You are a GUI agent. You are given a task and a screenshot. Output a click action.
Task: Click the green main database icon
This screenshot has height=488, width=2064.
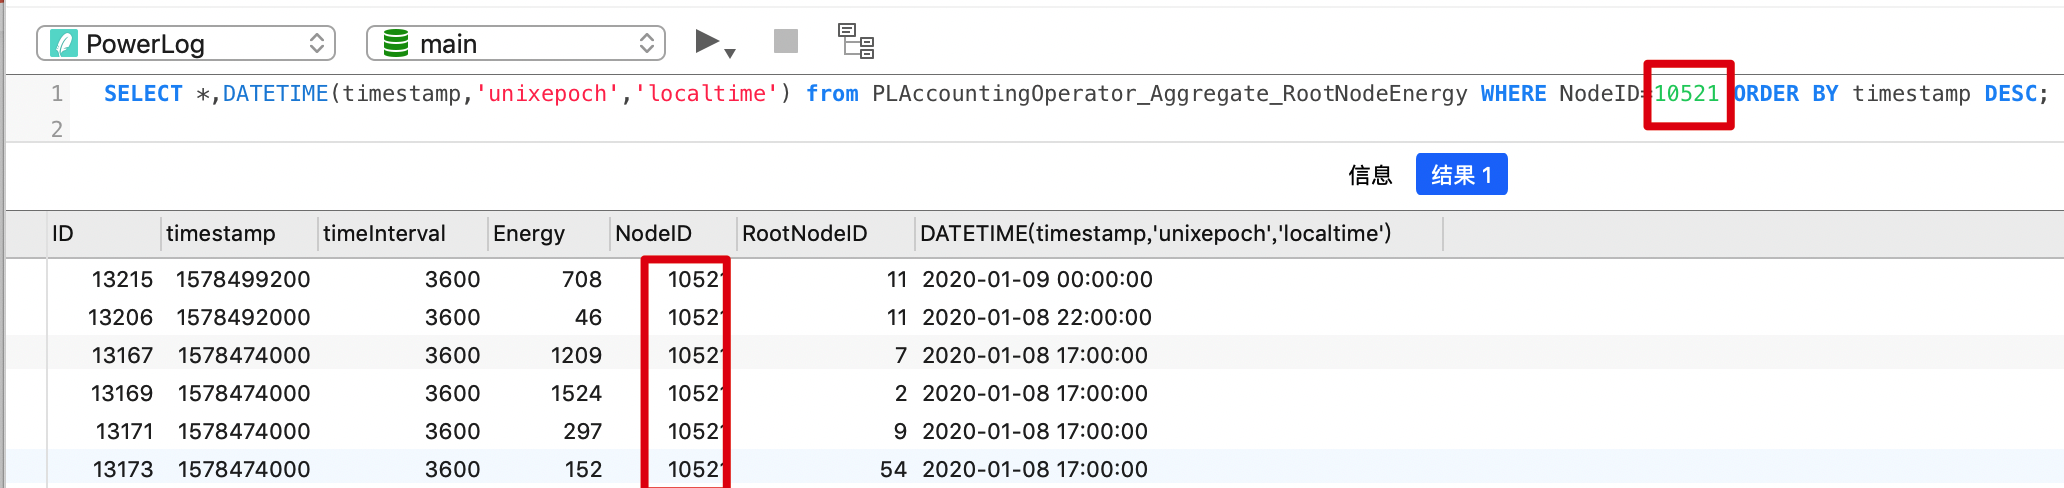(x=396, y=43)
